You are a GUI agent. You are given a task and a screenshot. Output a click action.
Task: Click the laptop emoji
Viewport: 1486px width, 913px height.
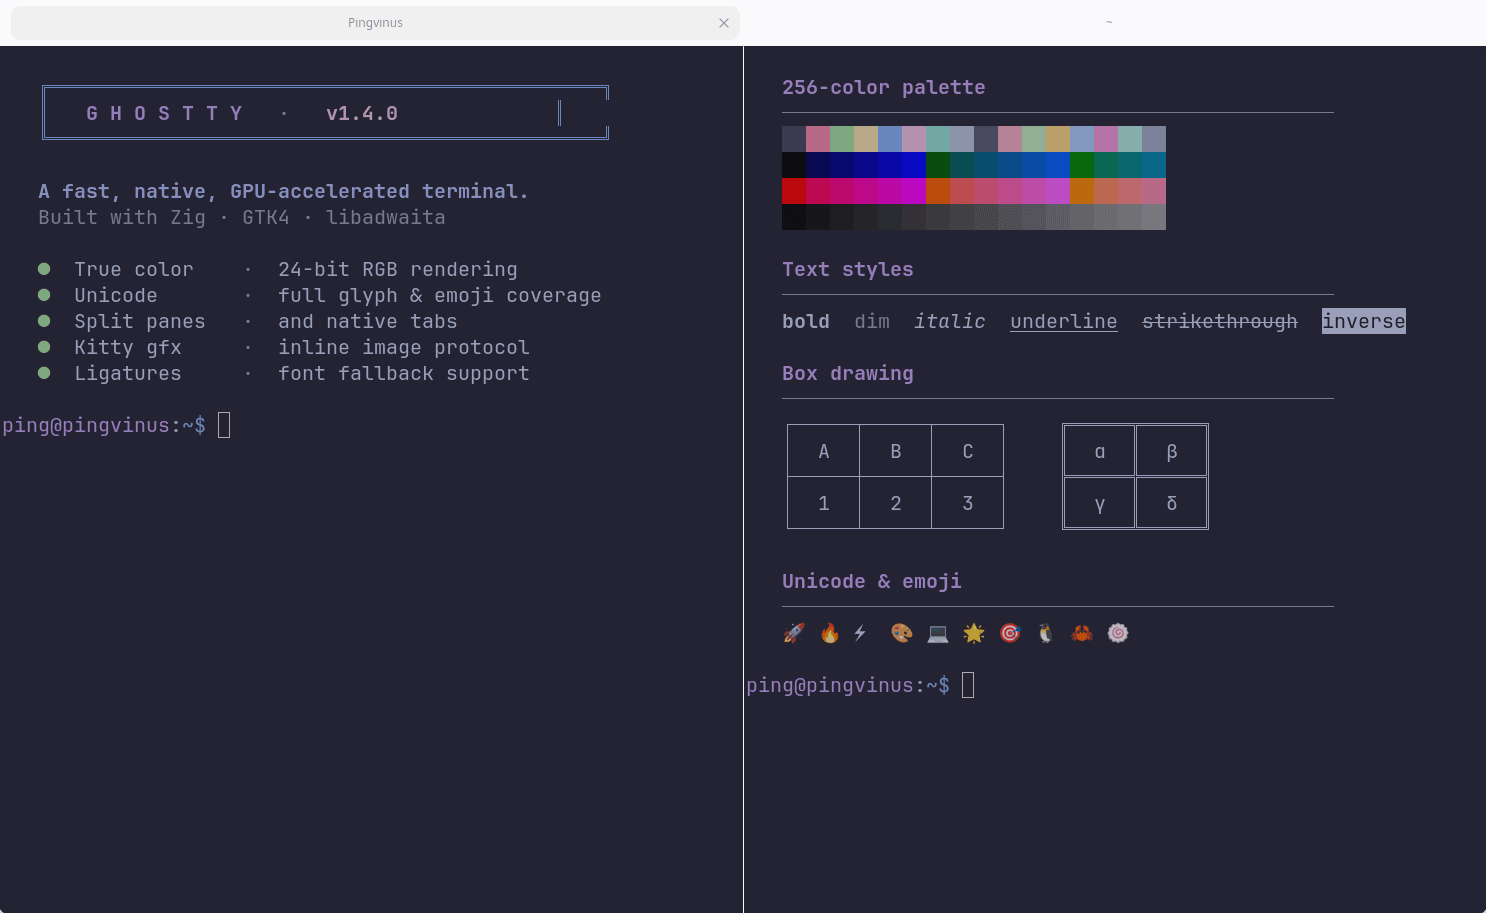click(x=938, y=633)
